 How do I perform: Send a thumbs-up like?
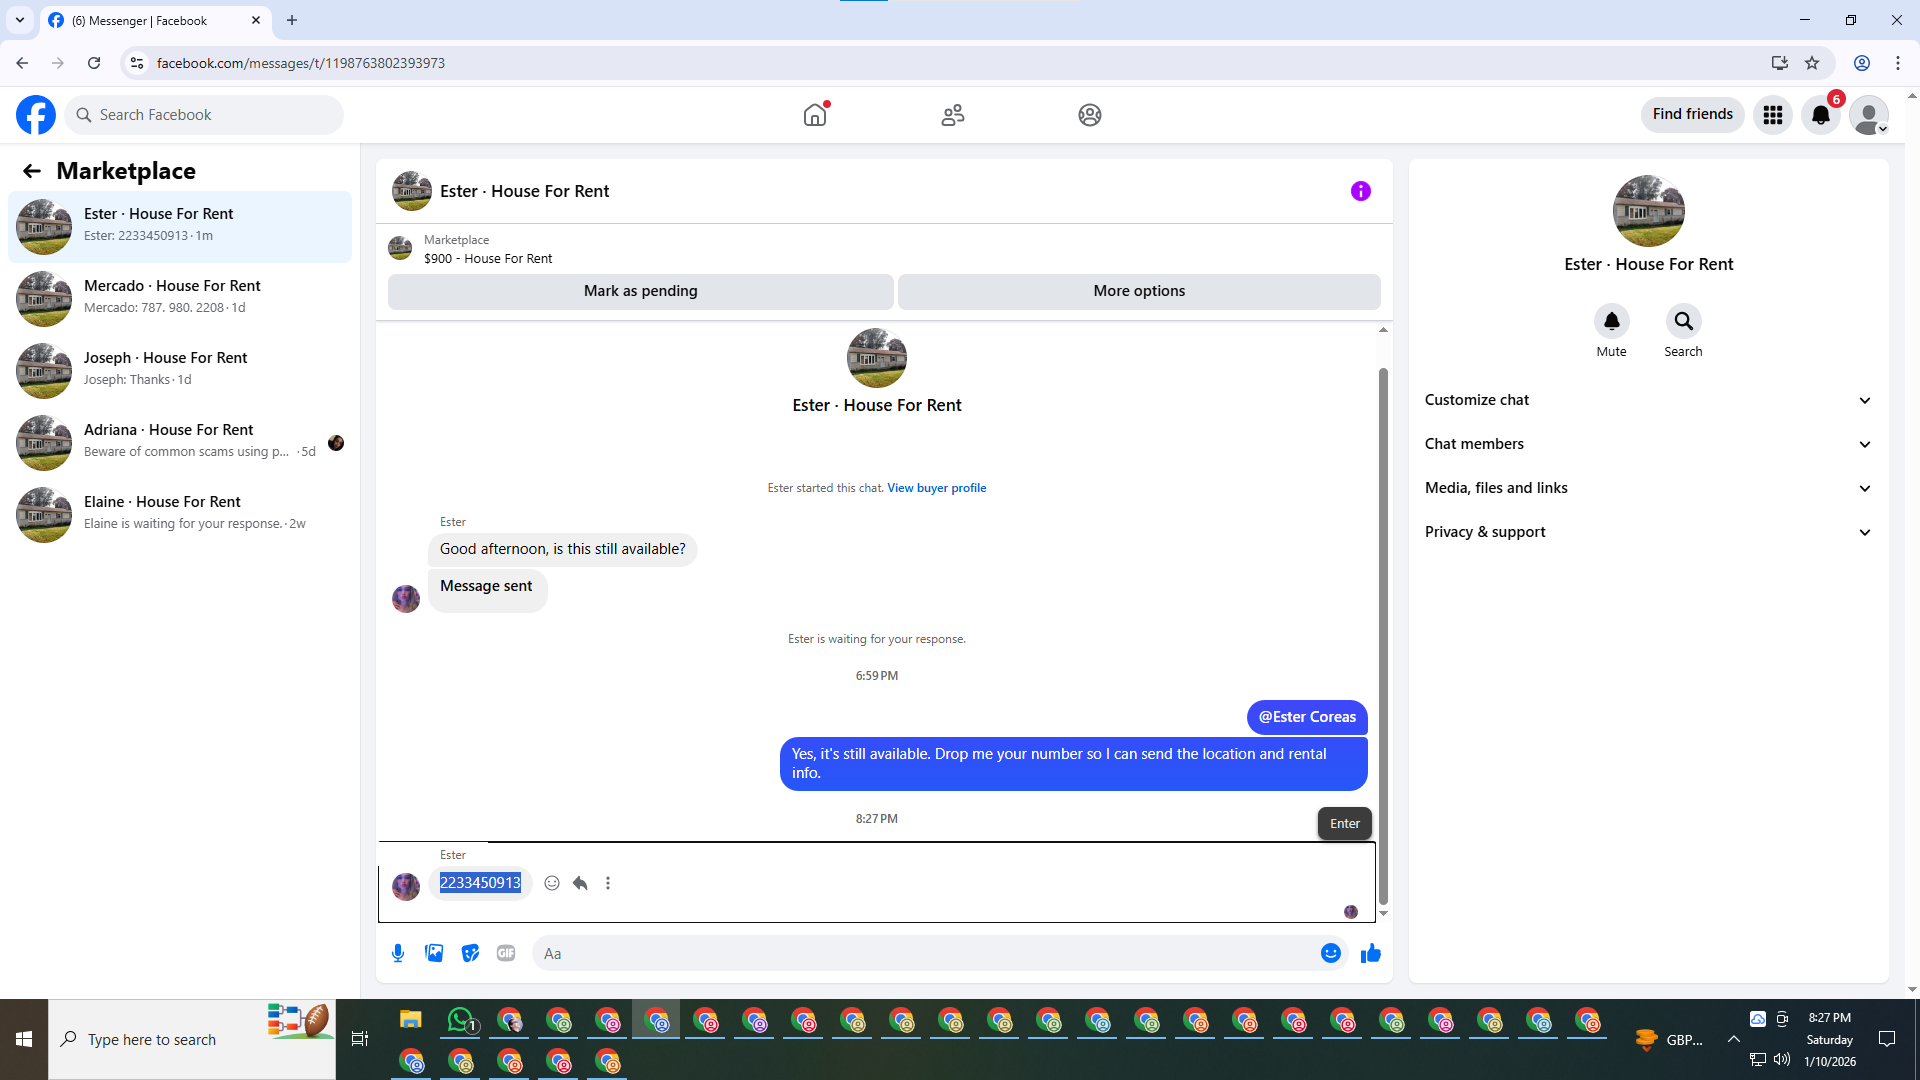point(1370,953)
